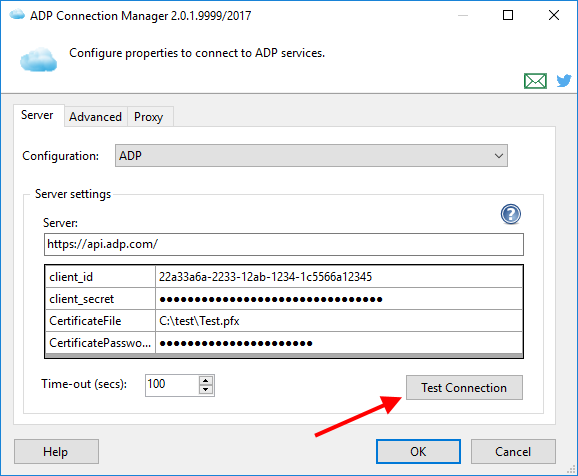This screenshot has height=476, width=578.
Task: Select the client_id value cell
Action: click(339, 277)
